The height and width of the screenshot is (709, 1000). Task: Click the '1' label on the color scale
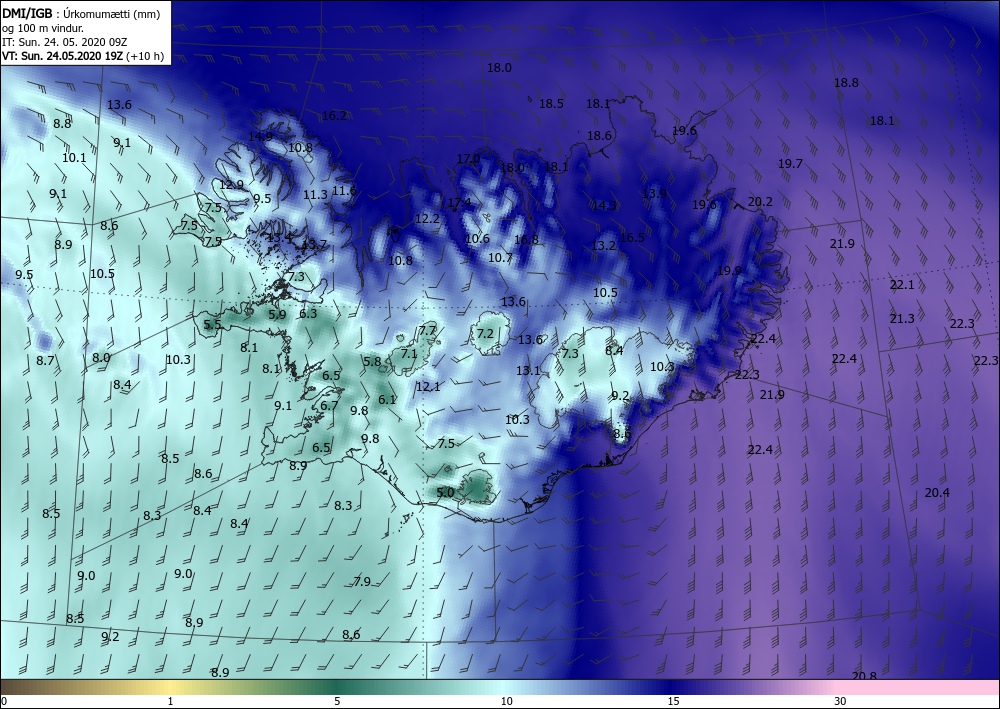tap(170, 701)
